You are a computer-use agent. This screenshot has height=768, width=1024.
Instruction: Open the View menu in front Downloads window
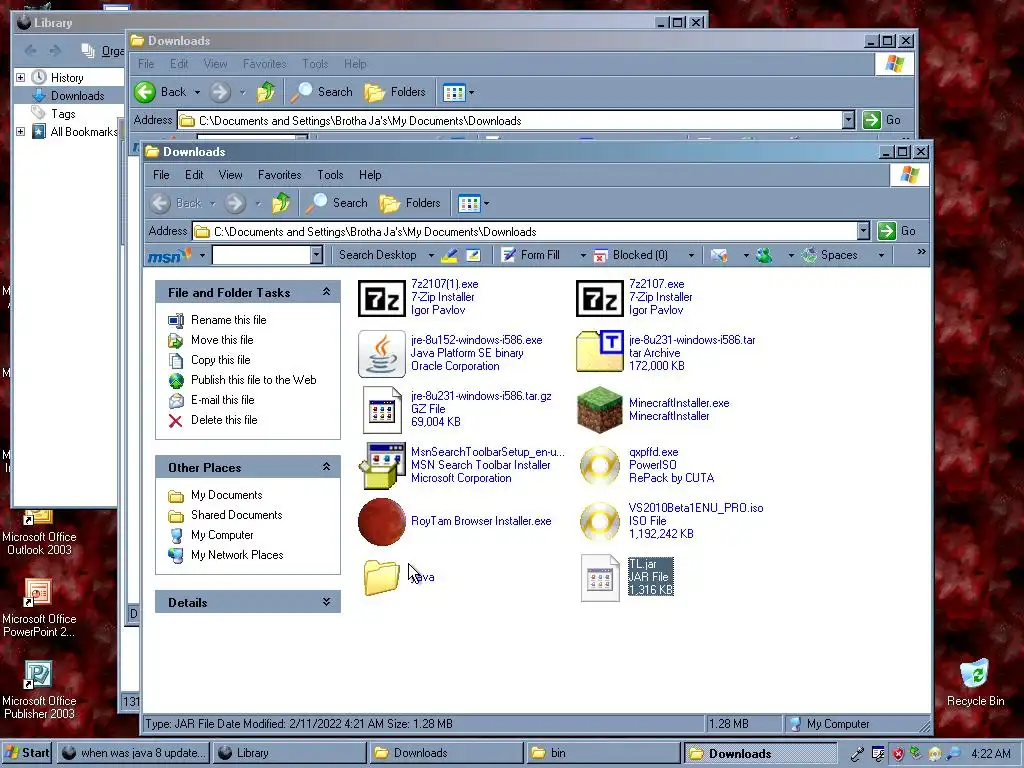[231, 175]
